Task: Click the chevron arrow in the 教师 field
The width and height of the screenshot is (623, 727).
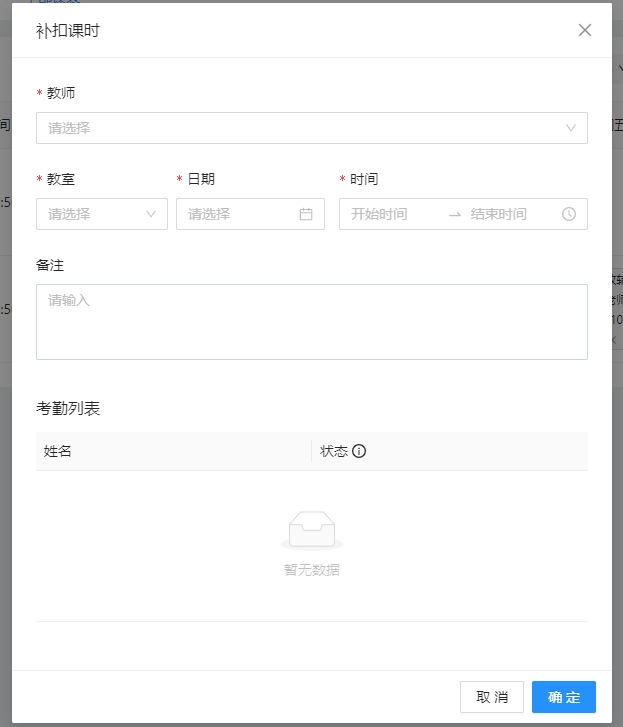Action: tap(571, 128)
